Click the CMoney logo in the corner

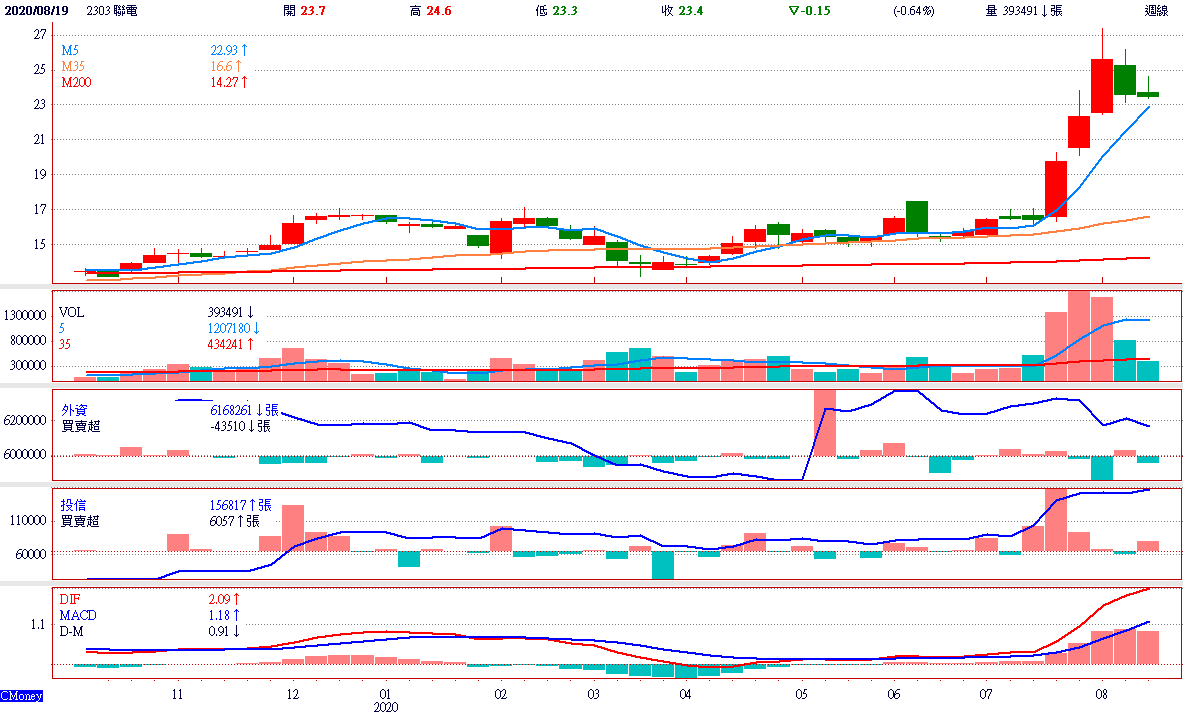(20, 695)
